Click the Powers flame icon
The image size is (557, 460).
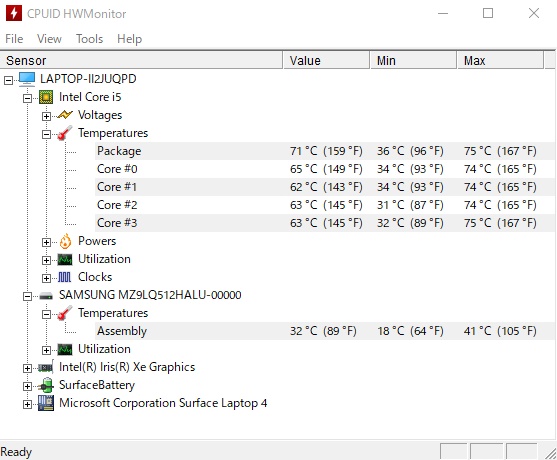tap(65, 241)
